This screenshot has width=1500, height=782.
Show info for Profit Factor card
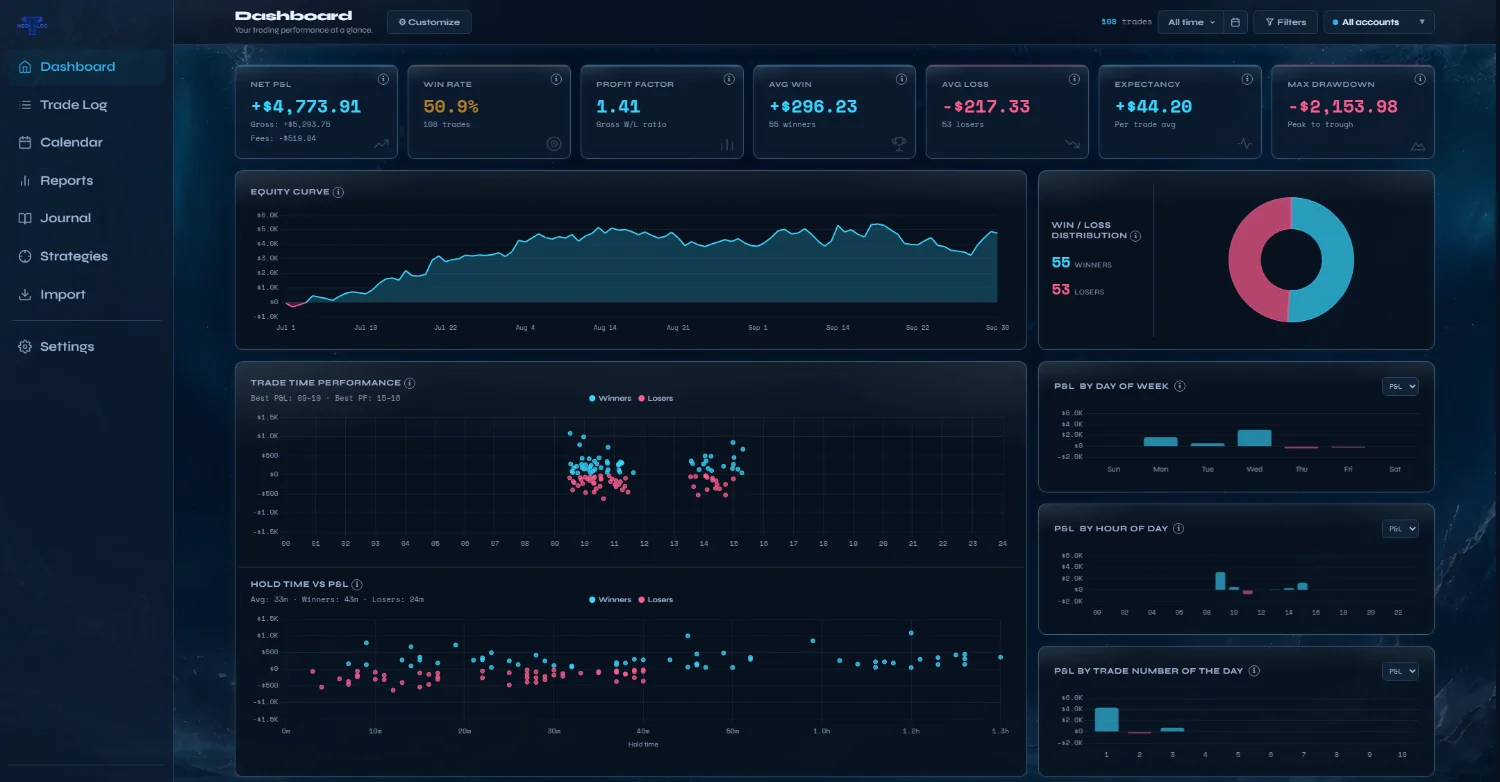click(729, 79)
